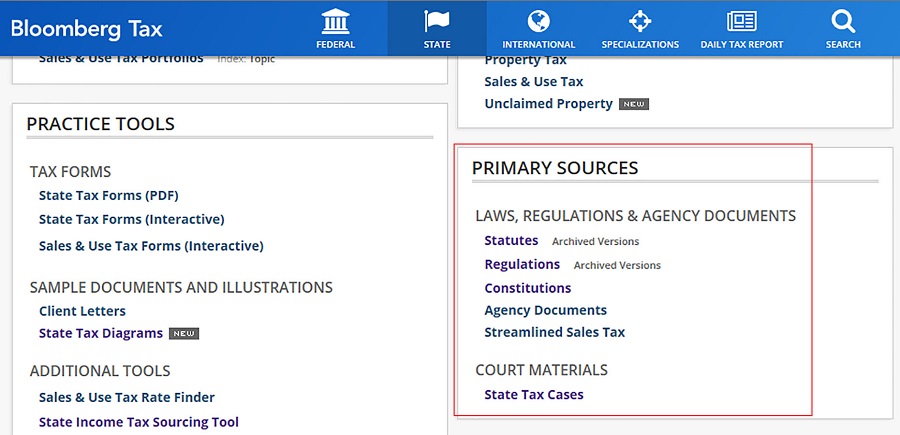Select the State flag icon
The height and width of the screenshot is (435, 900).
437,21
